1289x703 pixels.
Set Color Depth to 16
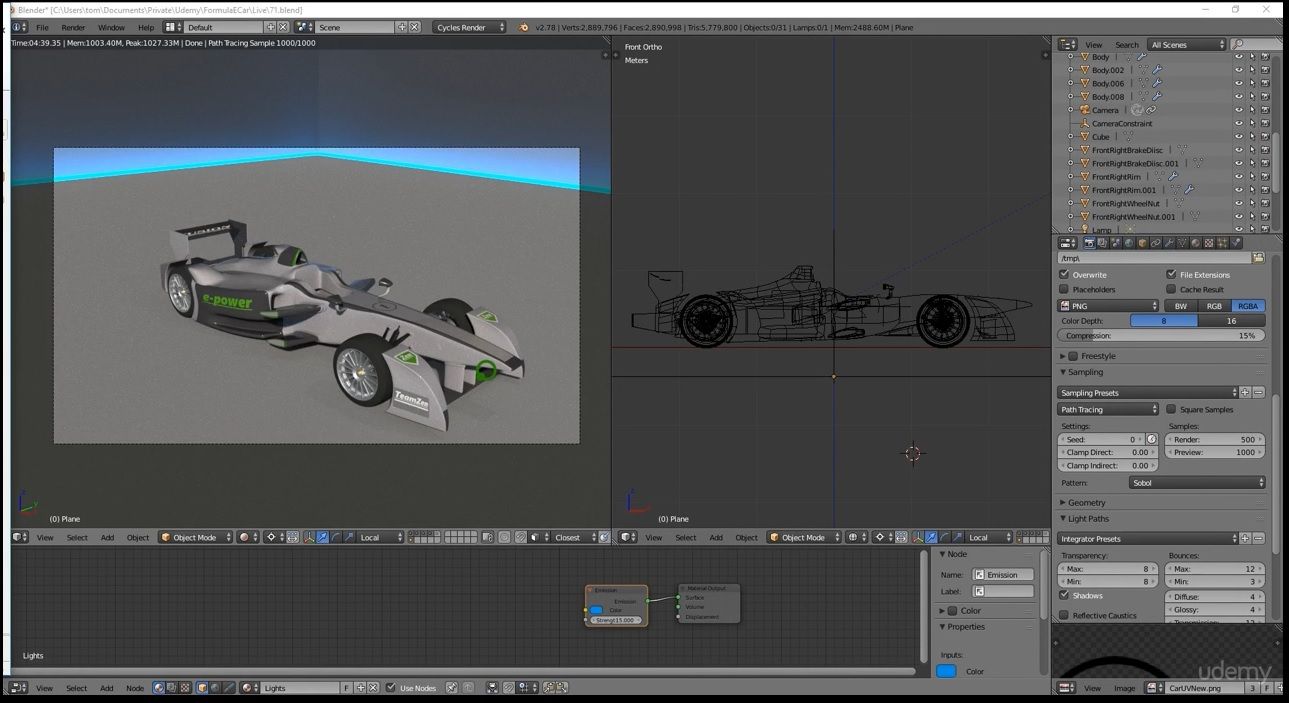pyautogui.click(x=1231, y=321)
